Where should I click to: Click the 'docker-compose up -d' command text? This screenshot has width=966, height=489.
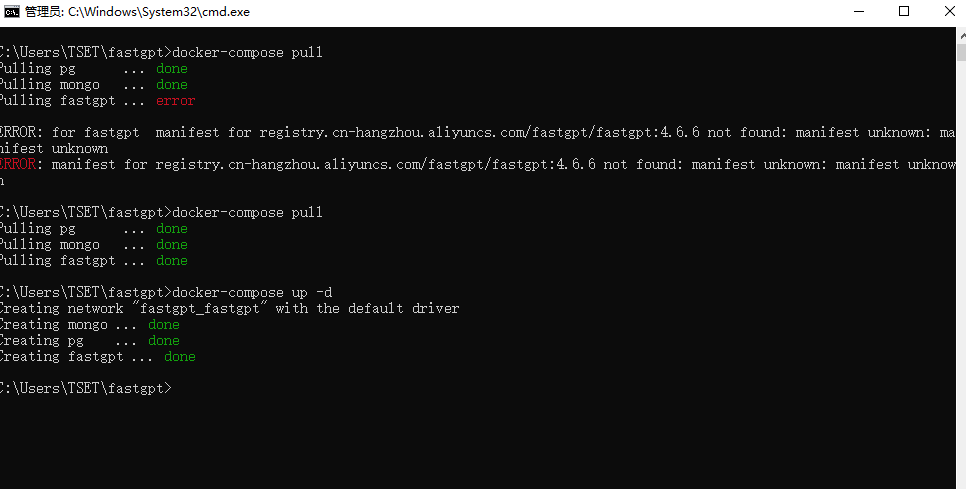pos(252,292)
